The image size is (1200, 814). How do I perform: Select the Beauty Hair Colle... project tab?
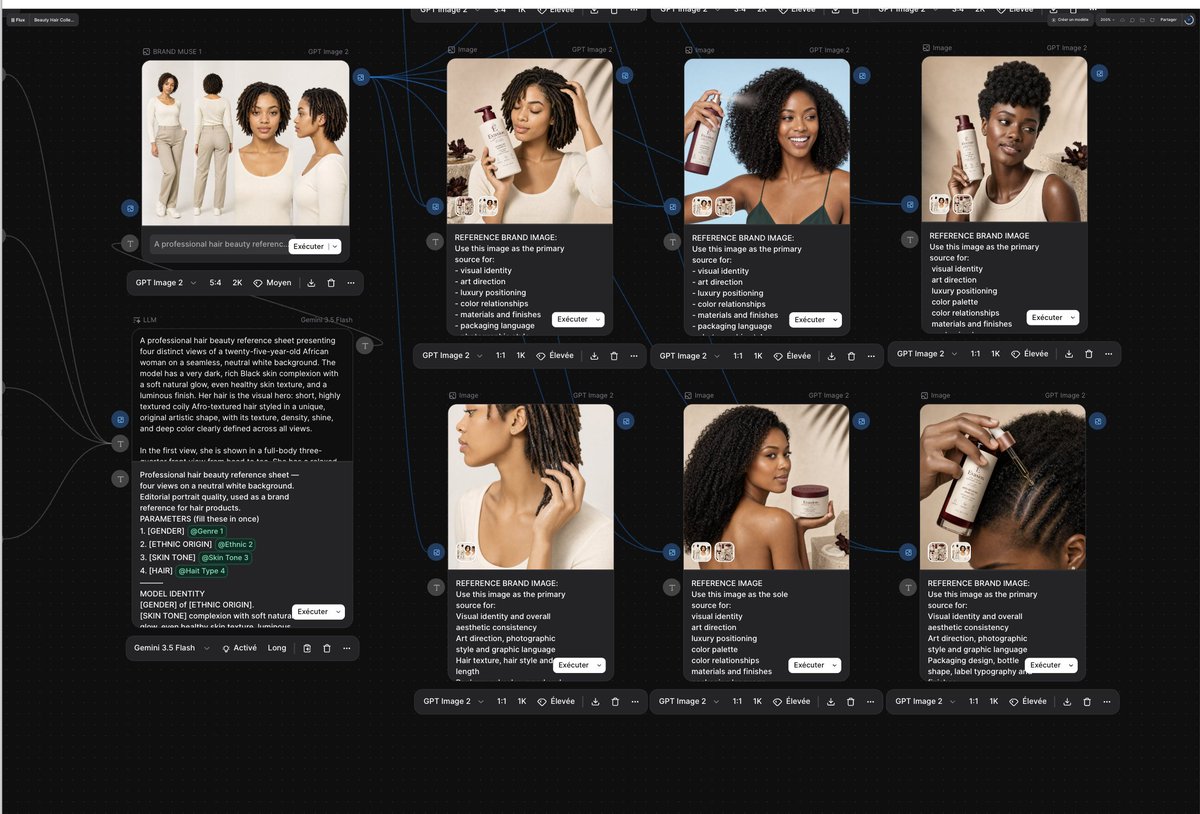54,19
